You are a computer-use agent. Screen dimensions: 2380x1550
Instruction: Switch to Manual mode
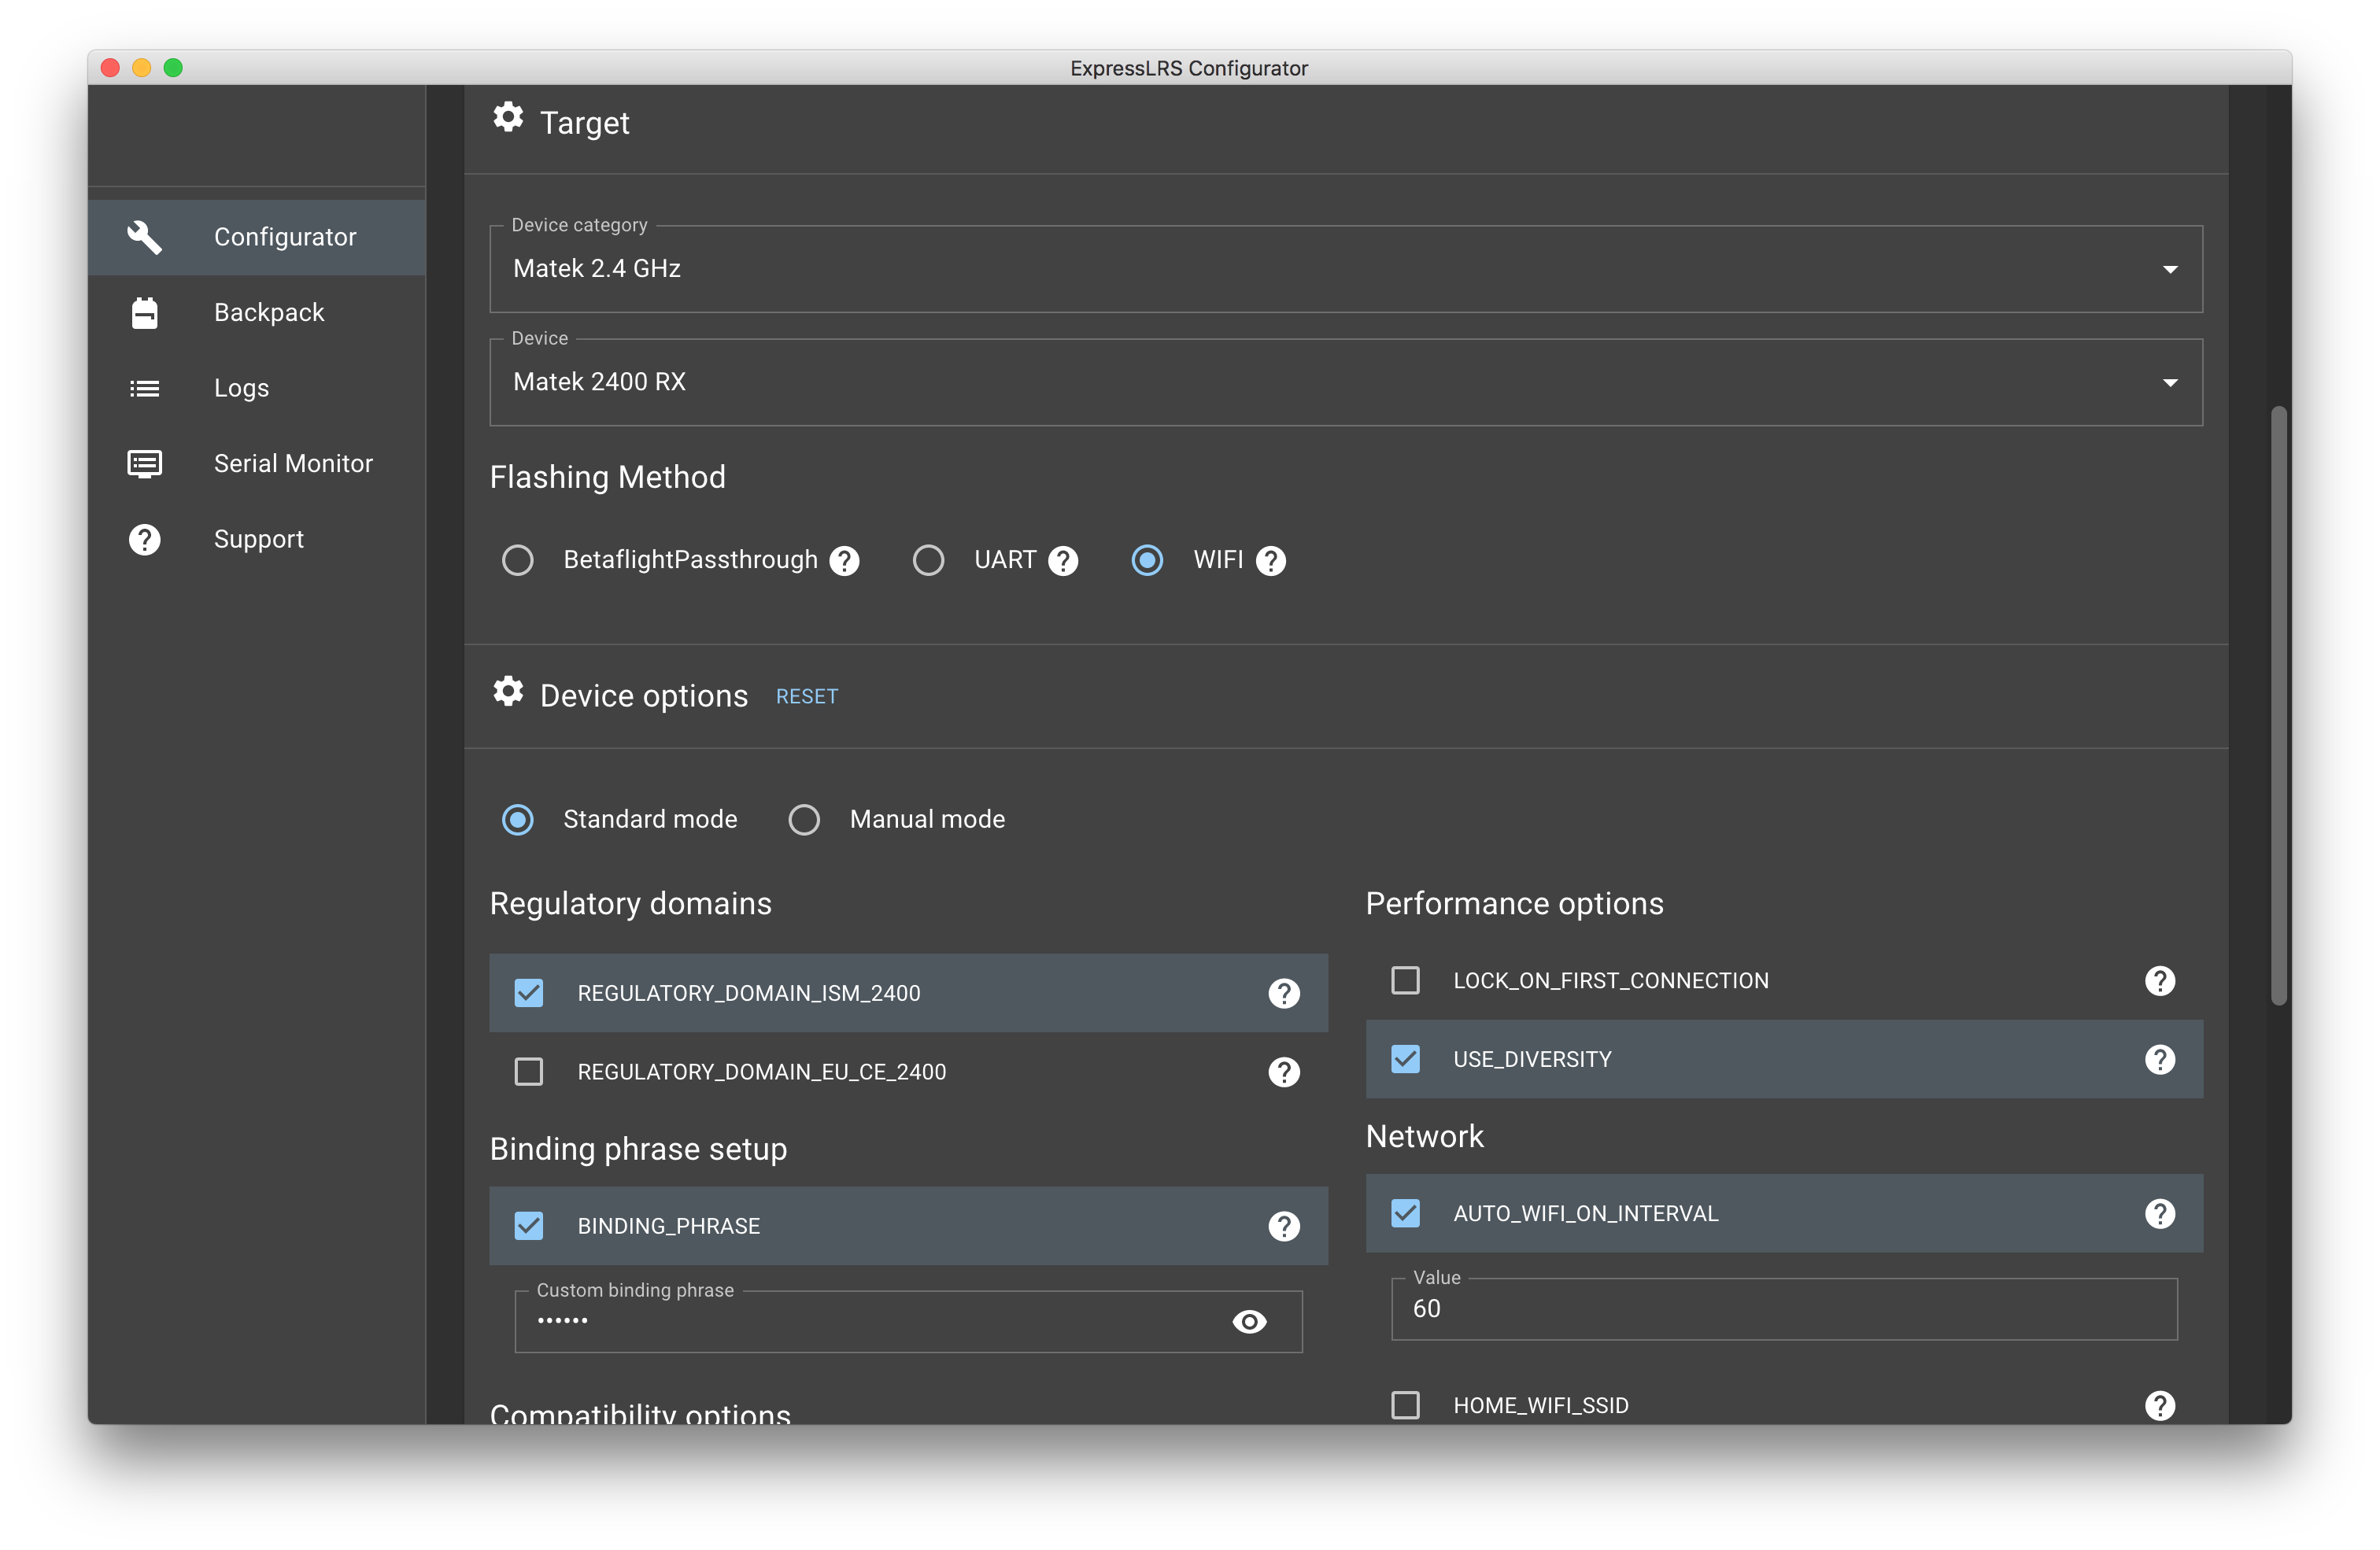point(805,819)
